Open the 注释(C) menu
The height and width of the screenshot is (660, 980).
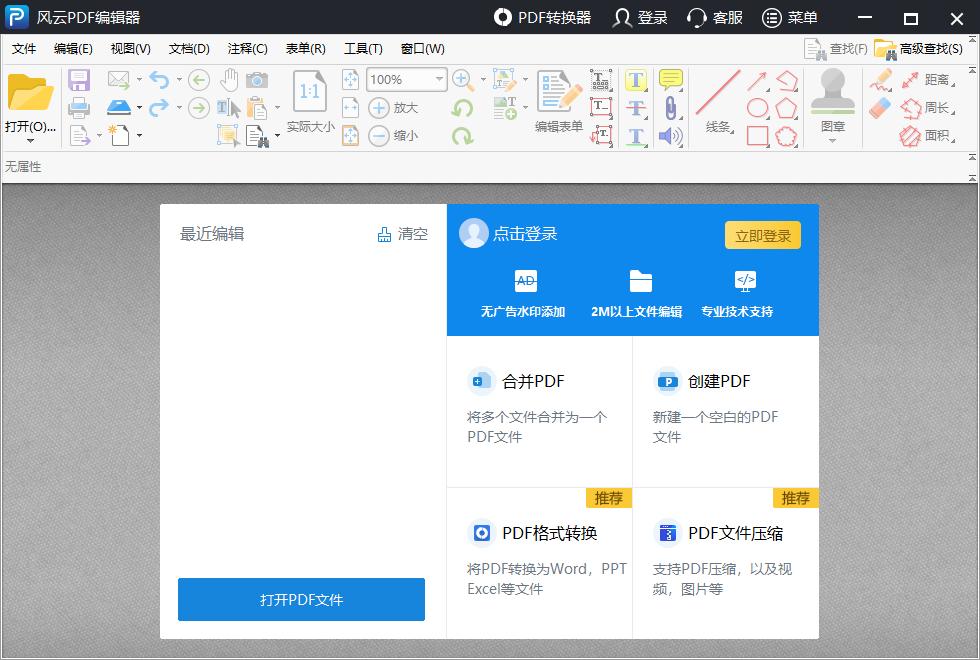[x=246, y=48]
